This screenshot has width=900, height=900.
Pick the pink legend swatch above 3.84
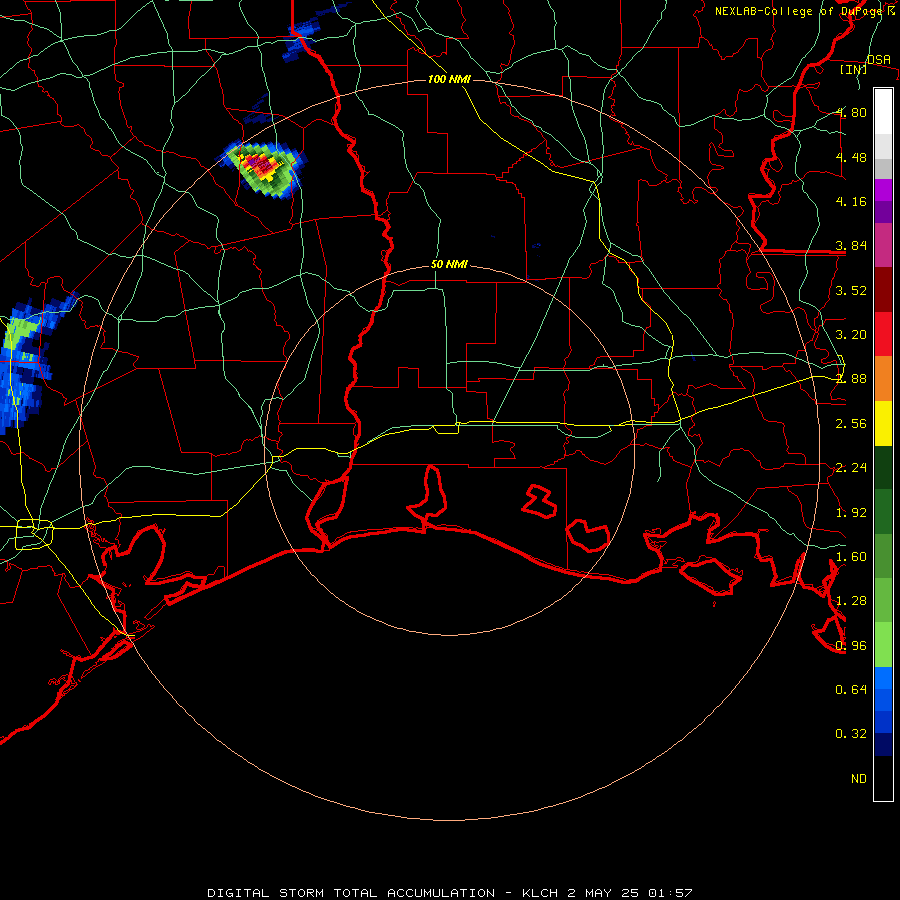click(883, 245)
